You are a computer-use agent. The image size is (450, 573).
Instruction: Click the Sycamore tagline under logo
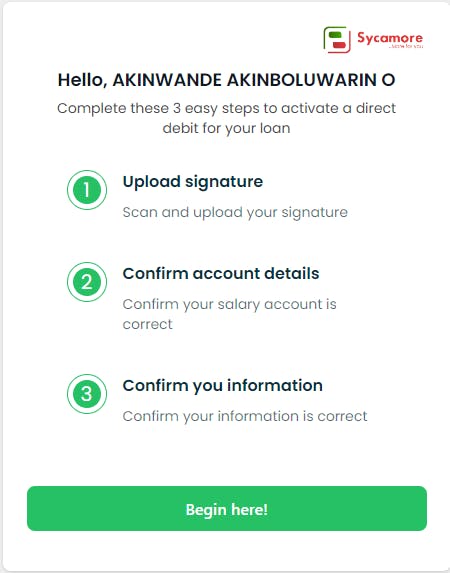pos(406,47)
